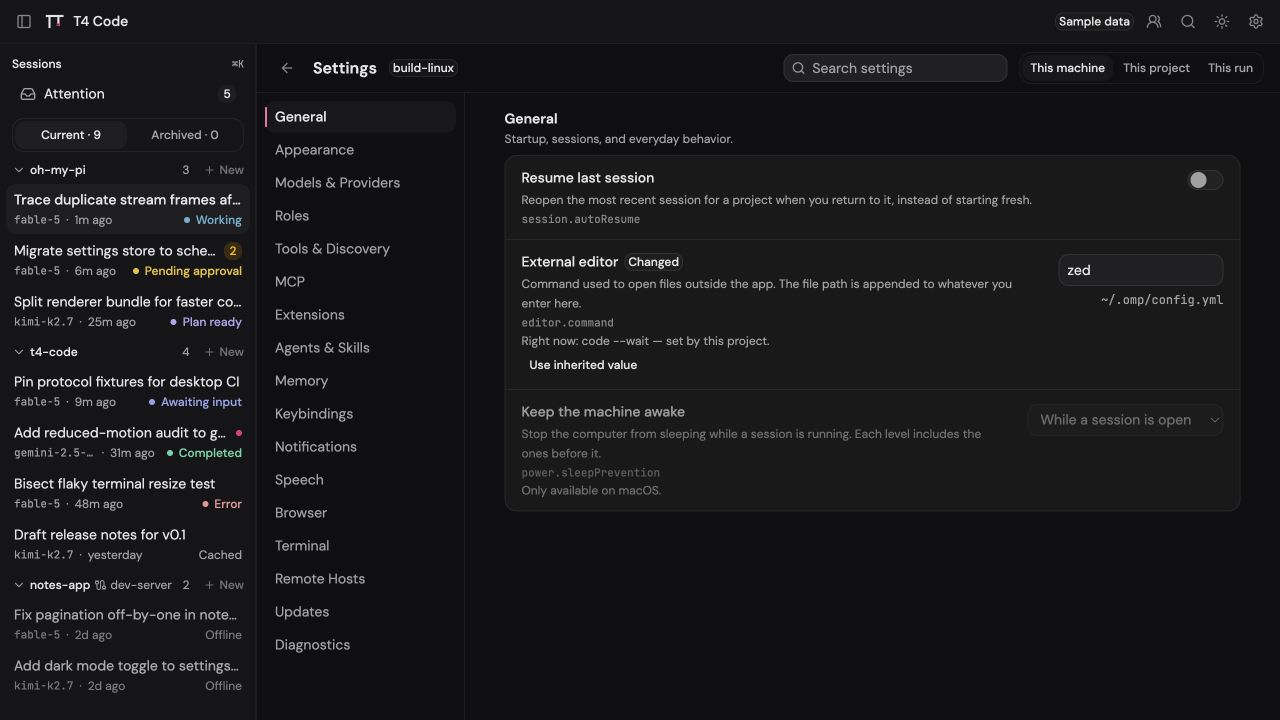Click New session for oh-my-pi
The height and width of the screenshot is (720, 1280).
[224, 170]
